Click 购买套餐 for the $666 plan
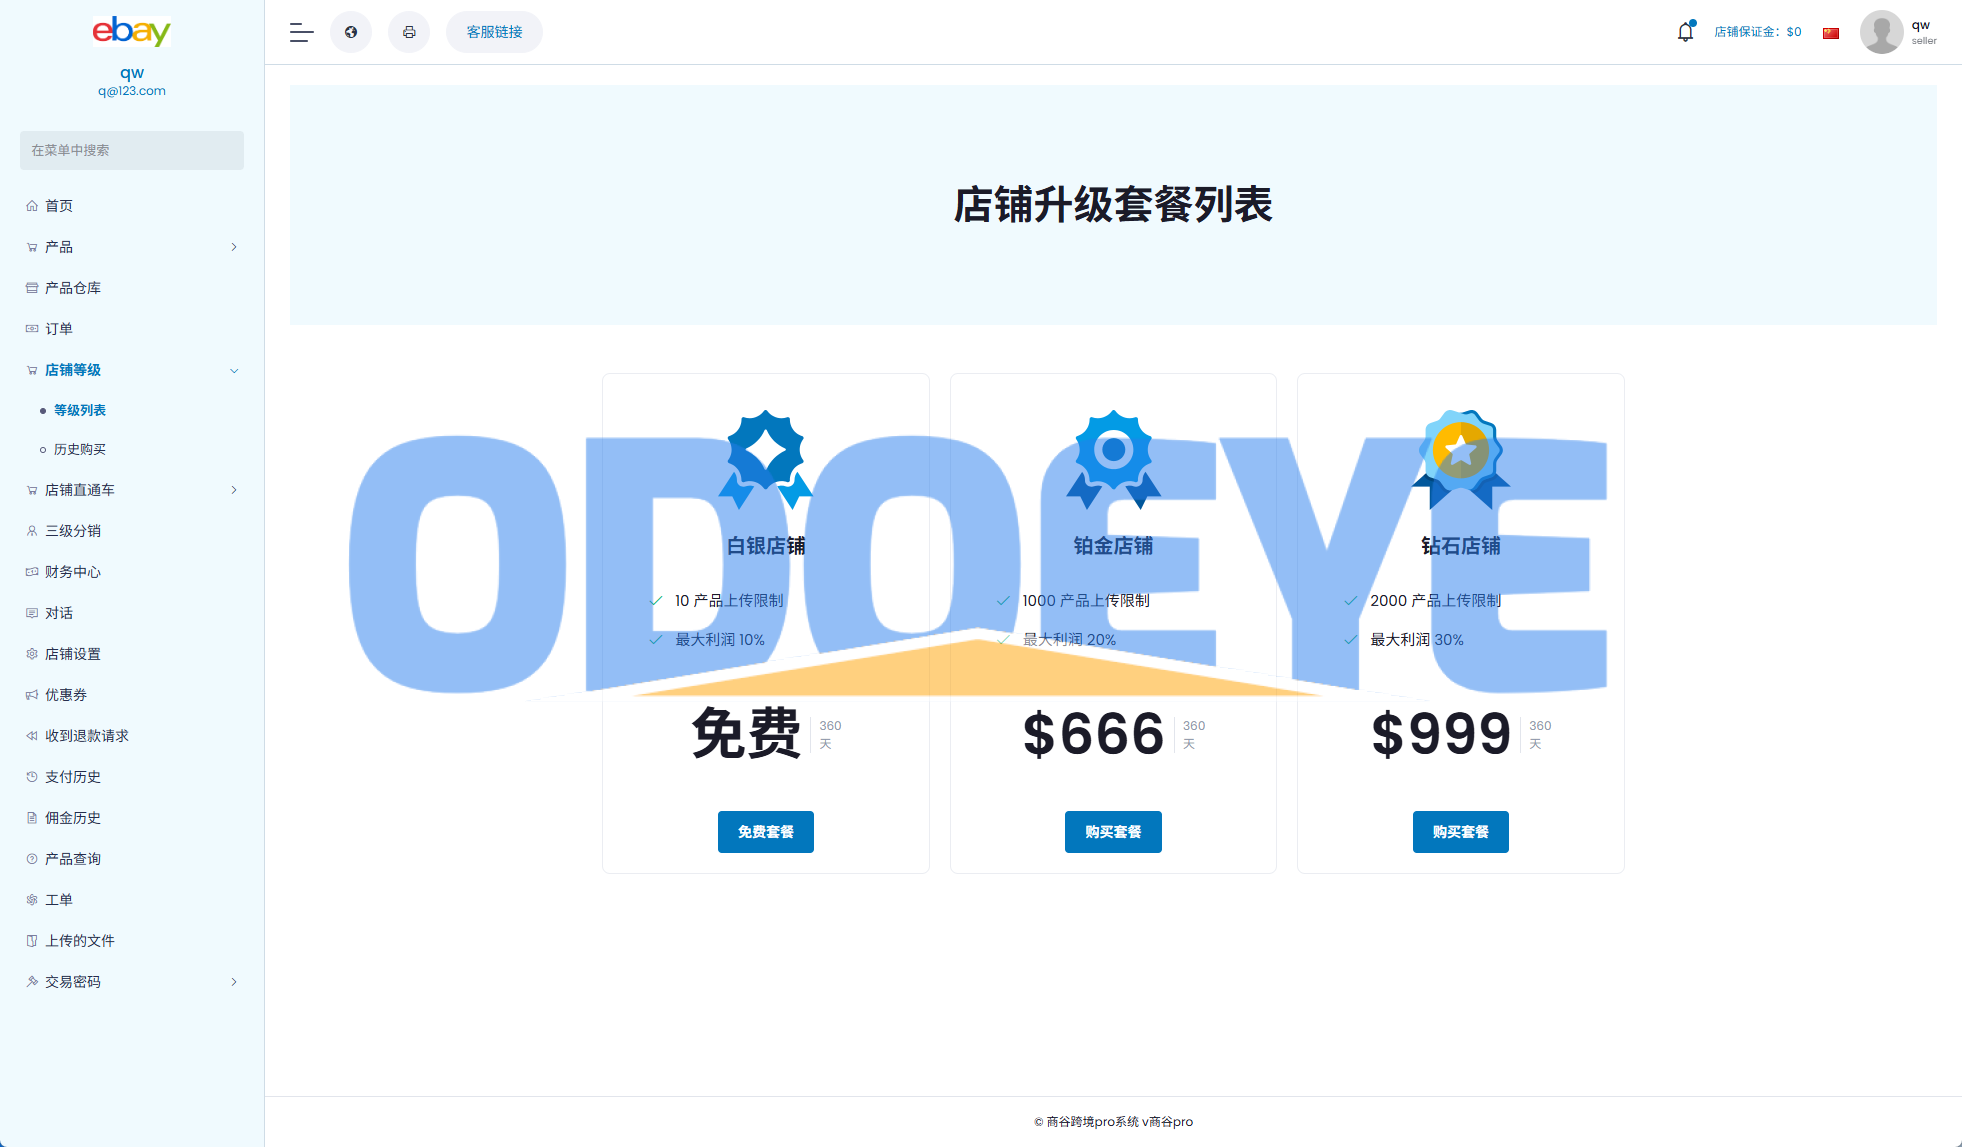 [1113, 832]
